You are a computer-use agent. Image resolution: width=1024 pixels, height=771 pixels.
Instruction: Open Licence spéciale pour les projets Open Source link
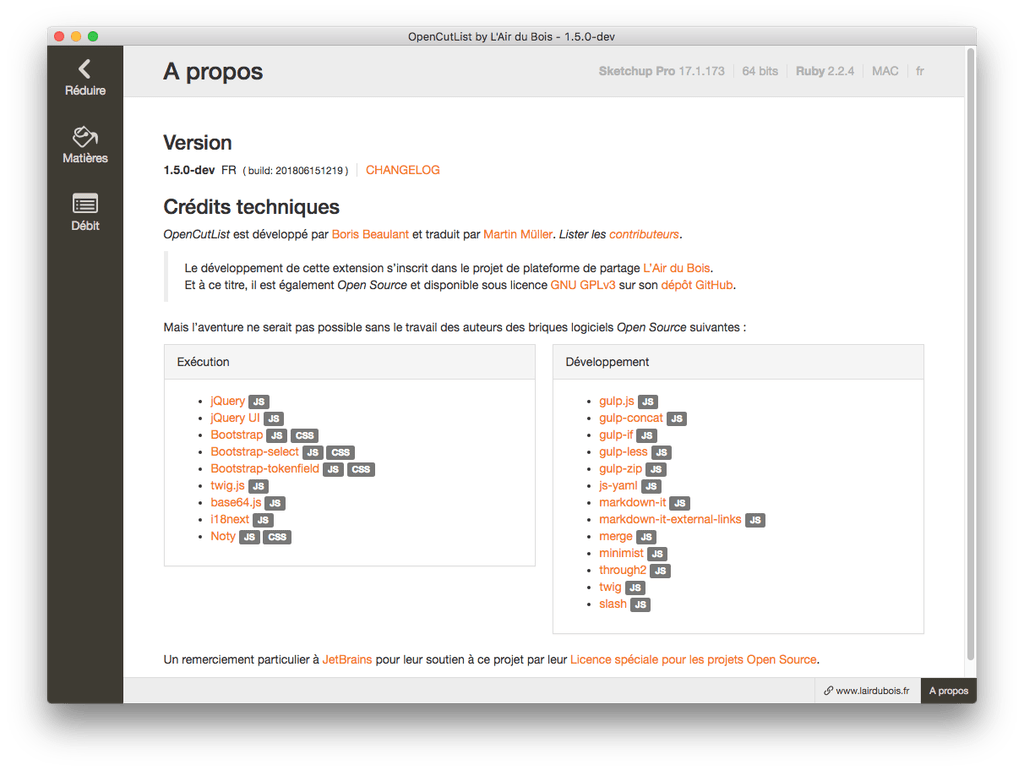coord(693,659)
